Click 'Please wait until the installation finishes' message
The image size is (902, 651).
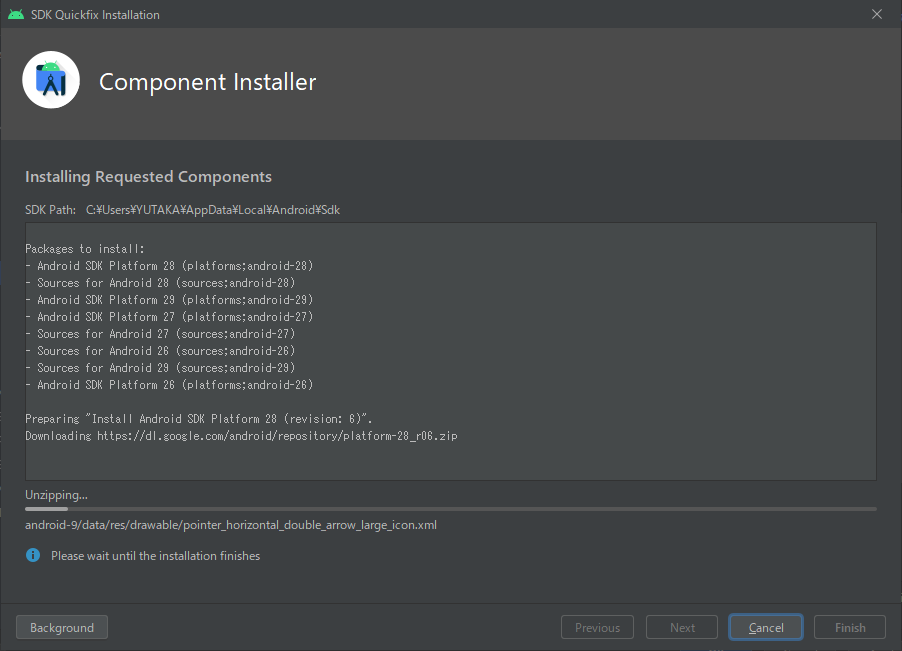[x=155, y=556]
